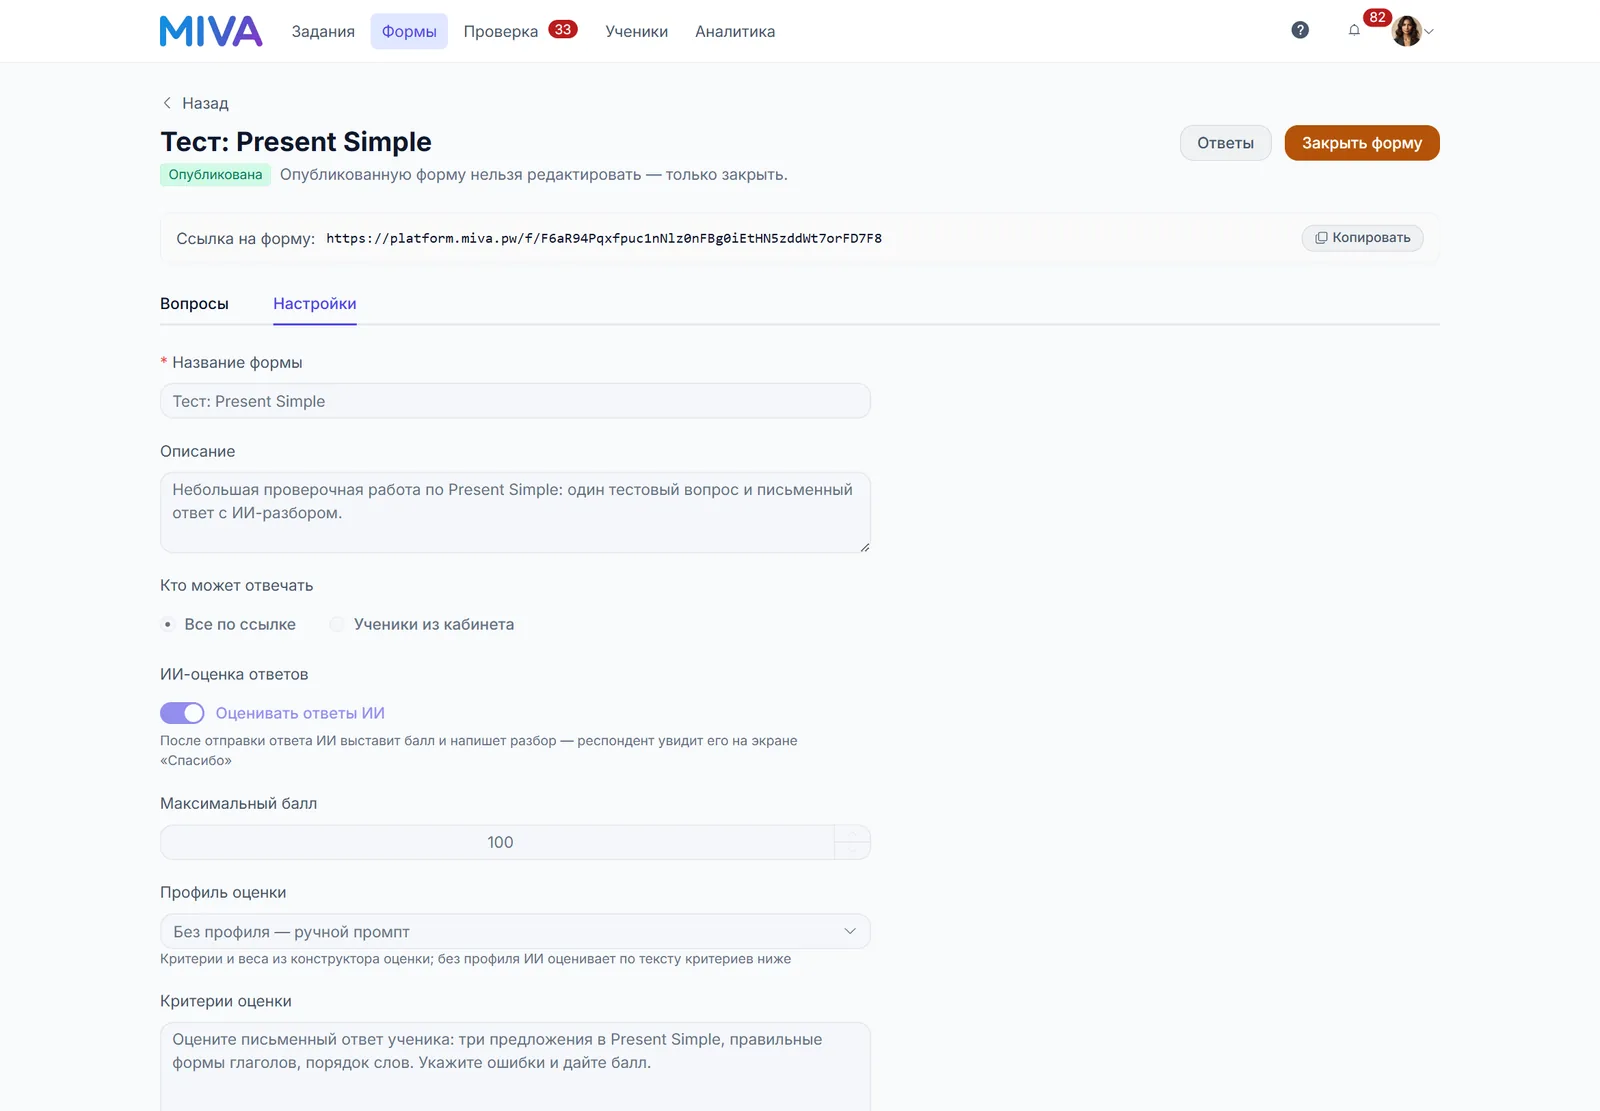Click the Опубликована status badge
This screenshot has width=1600, height=1111.
pos(215,175)
